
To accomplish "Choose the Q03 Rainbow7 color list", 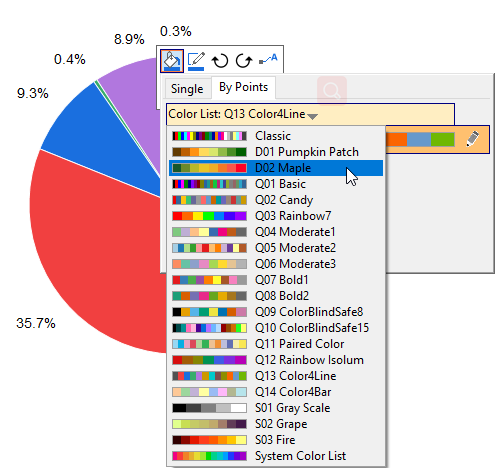I will coord(276,216).
